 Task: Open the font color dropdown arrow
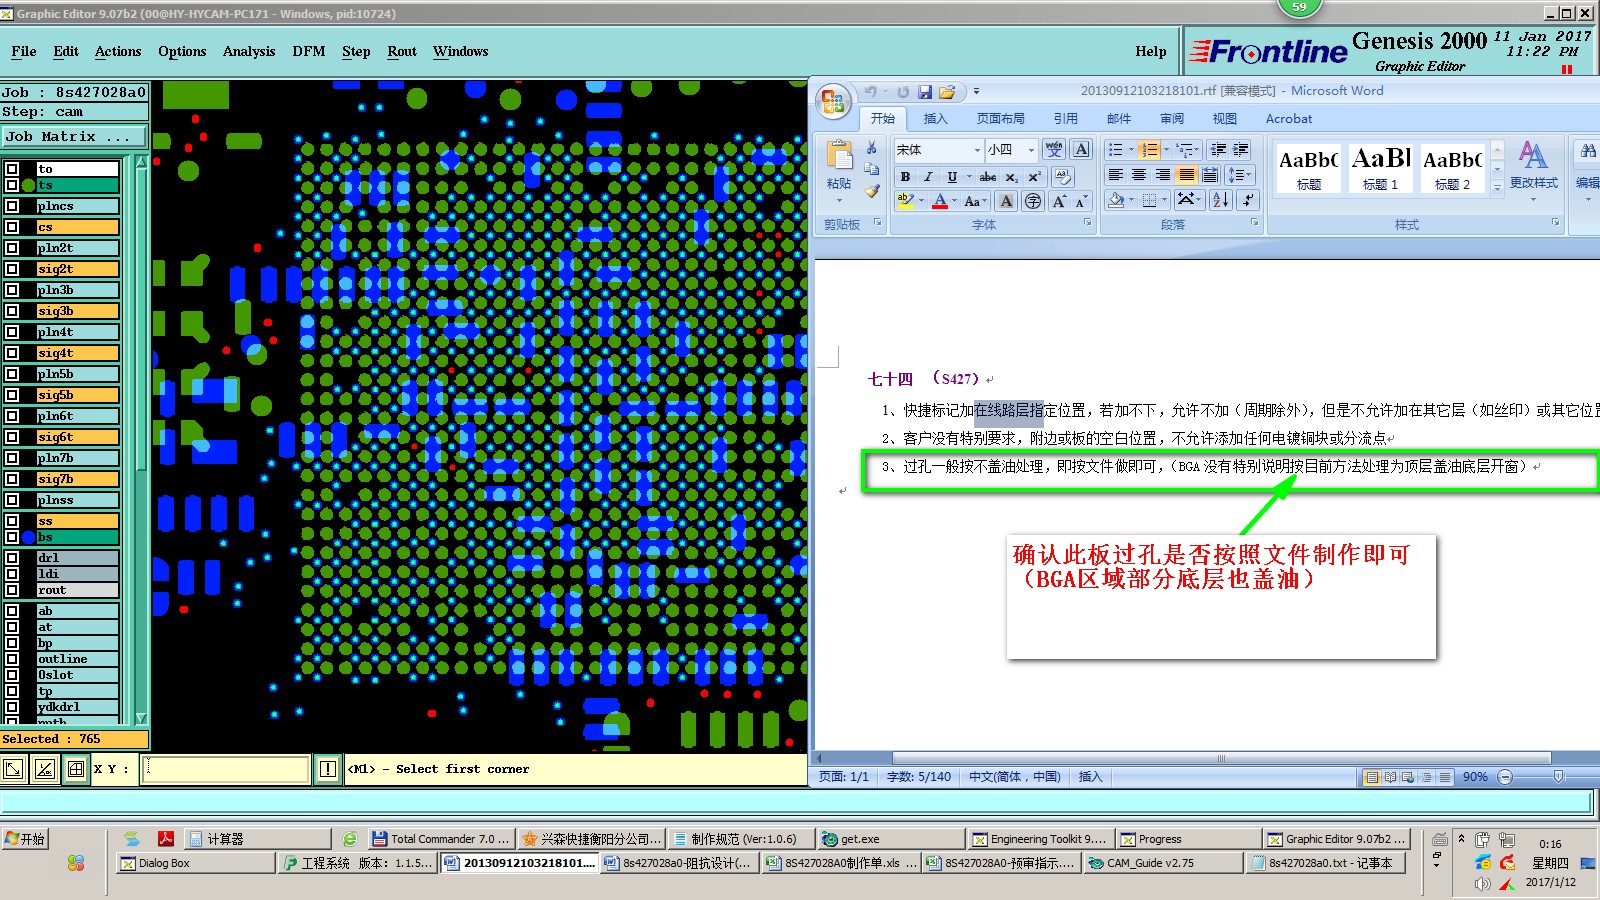coord(954,201)
